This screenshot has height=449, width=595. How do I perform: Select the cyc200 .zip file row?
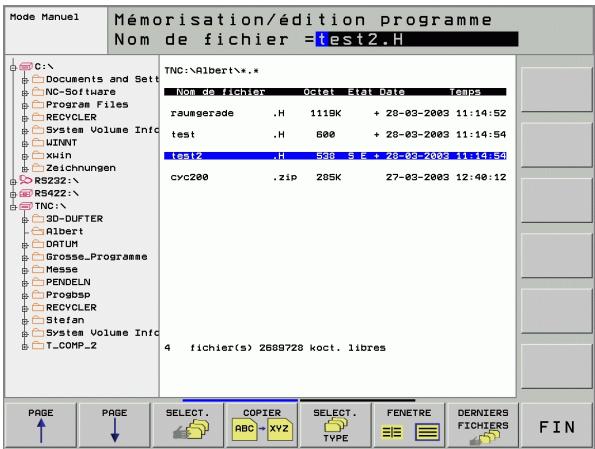click(335, 177)
